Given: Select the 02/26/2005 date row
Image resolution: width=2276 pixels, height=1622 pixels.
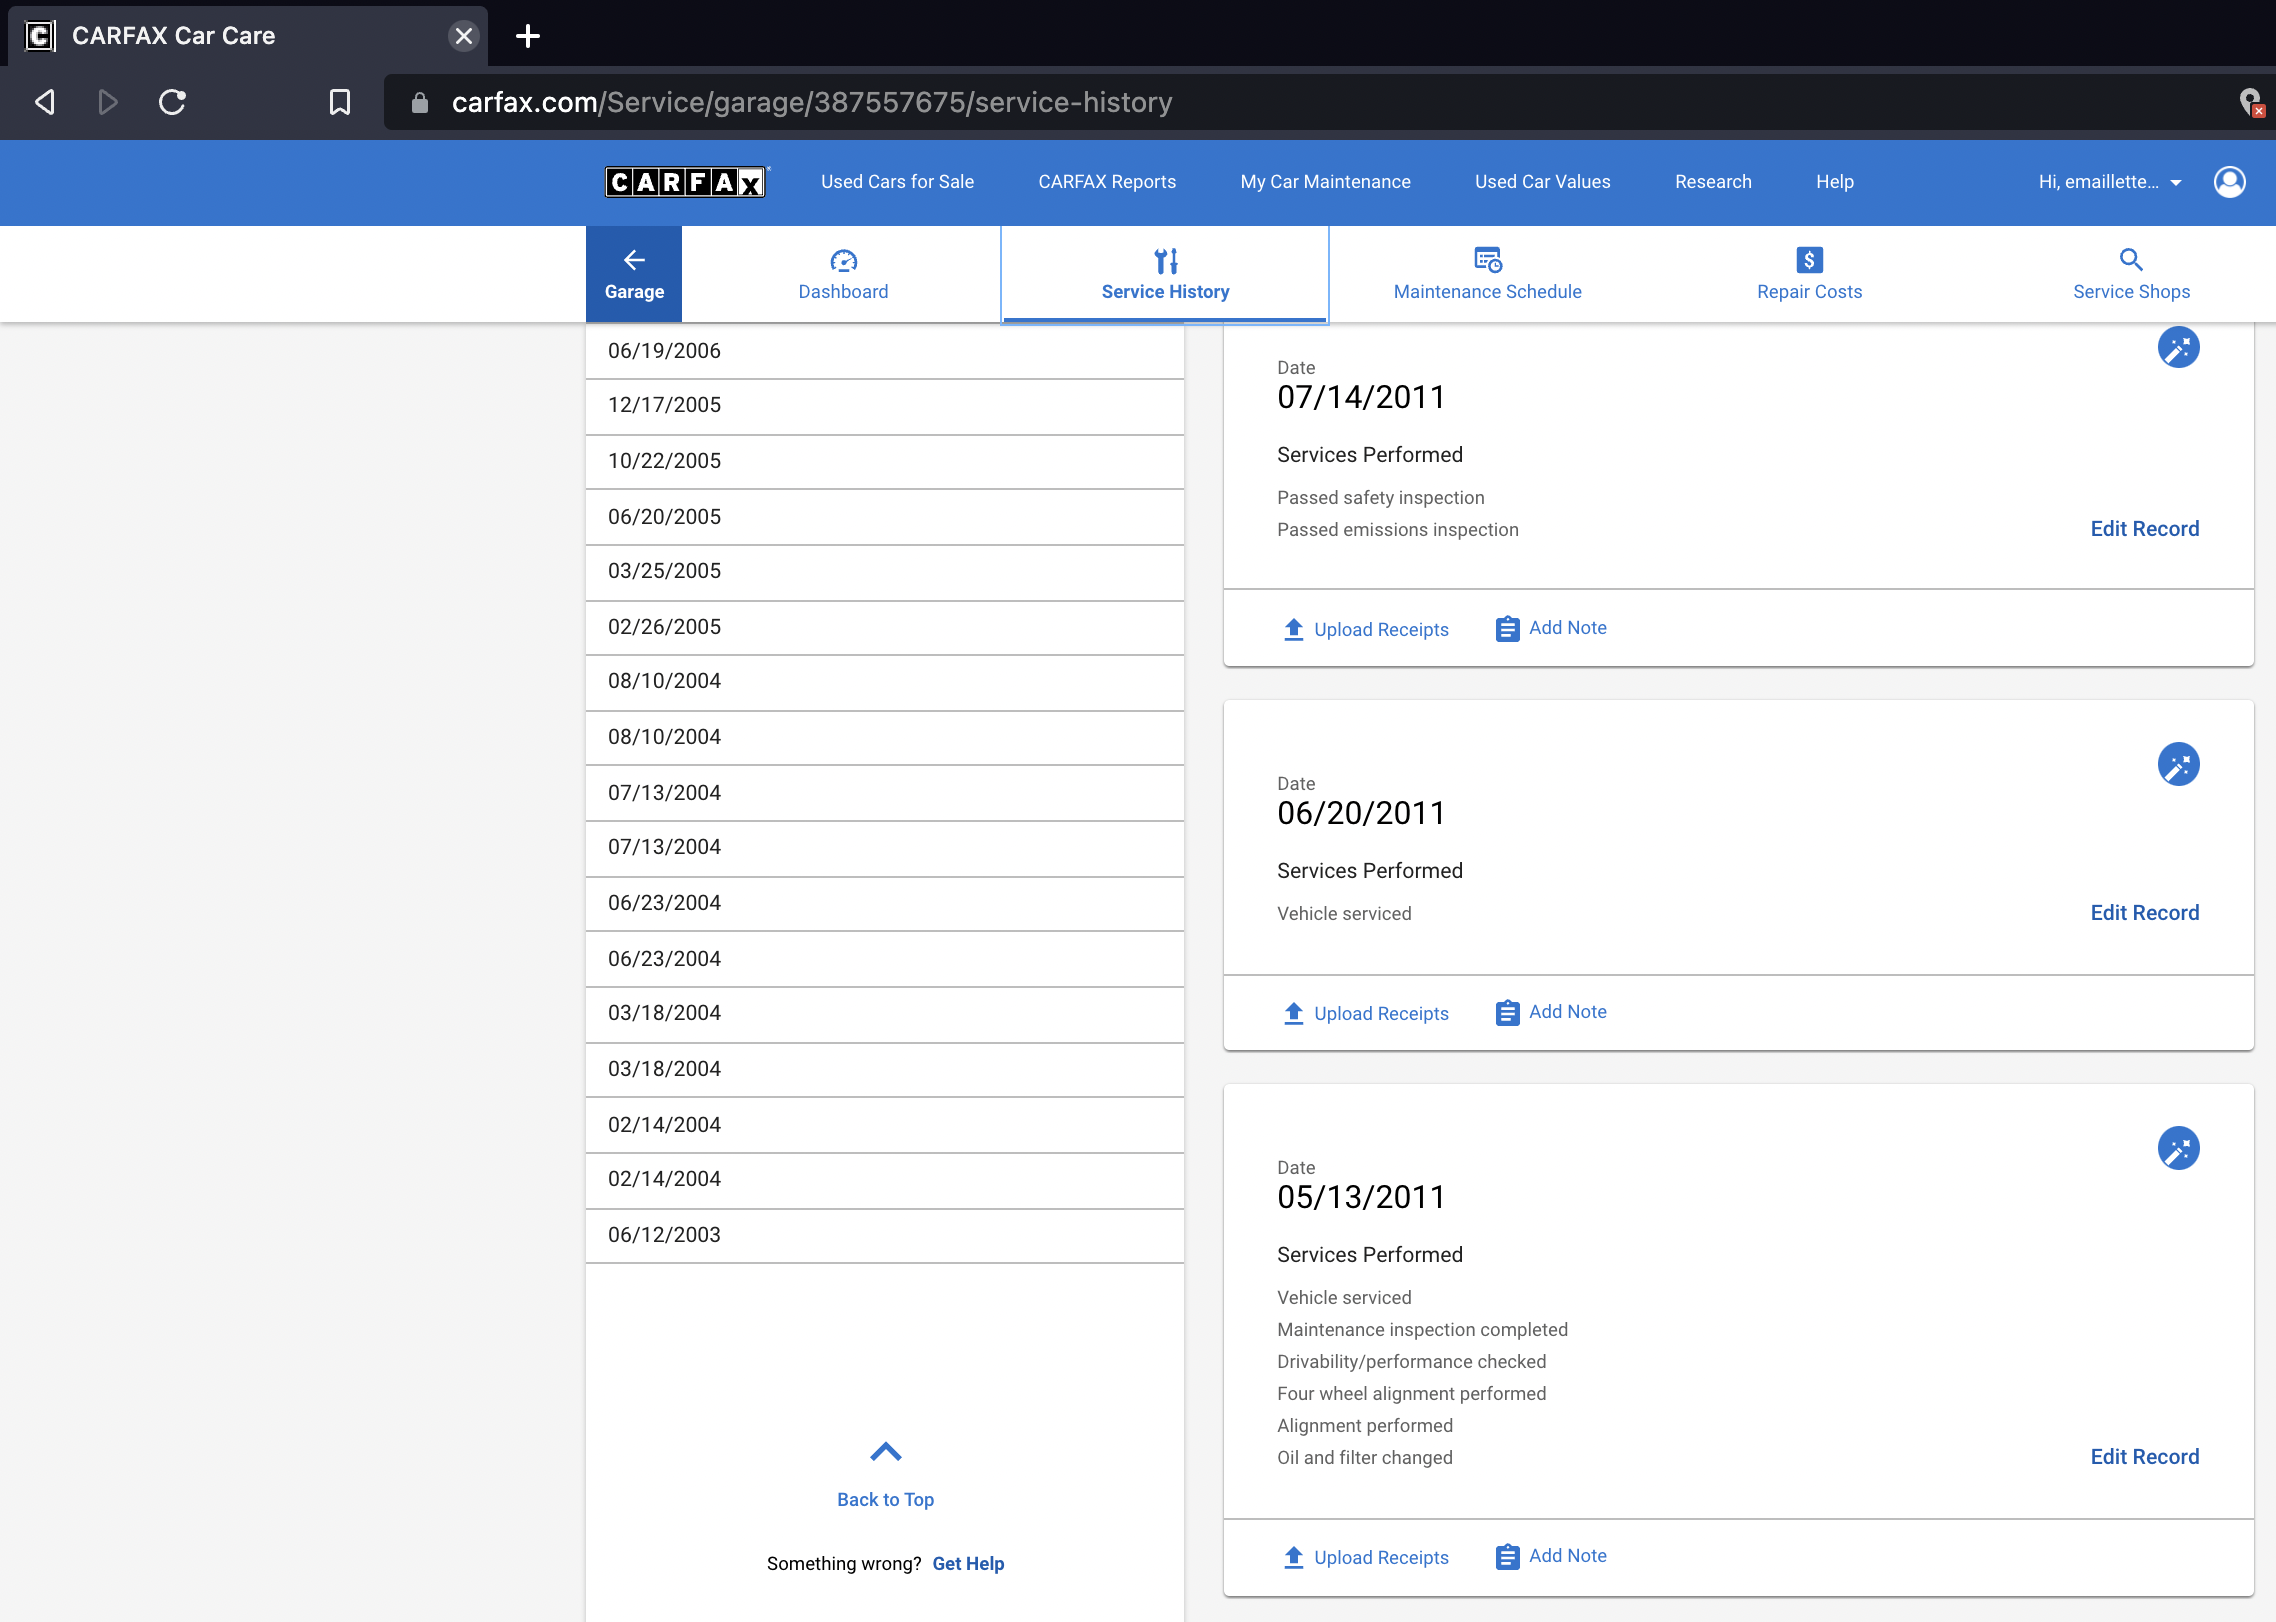Looking at the screenshot, I should click(884, 628).
